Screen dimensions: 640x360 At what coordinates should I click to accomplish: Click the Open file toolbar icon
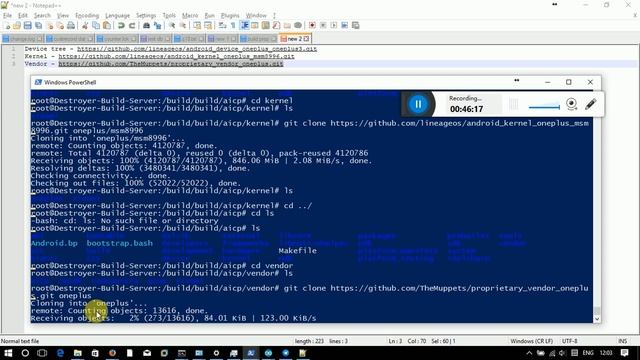(17, 25)
